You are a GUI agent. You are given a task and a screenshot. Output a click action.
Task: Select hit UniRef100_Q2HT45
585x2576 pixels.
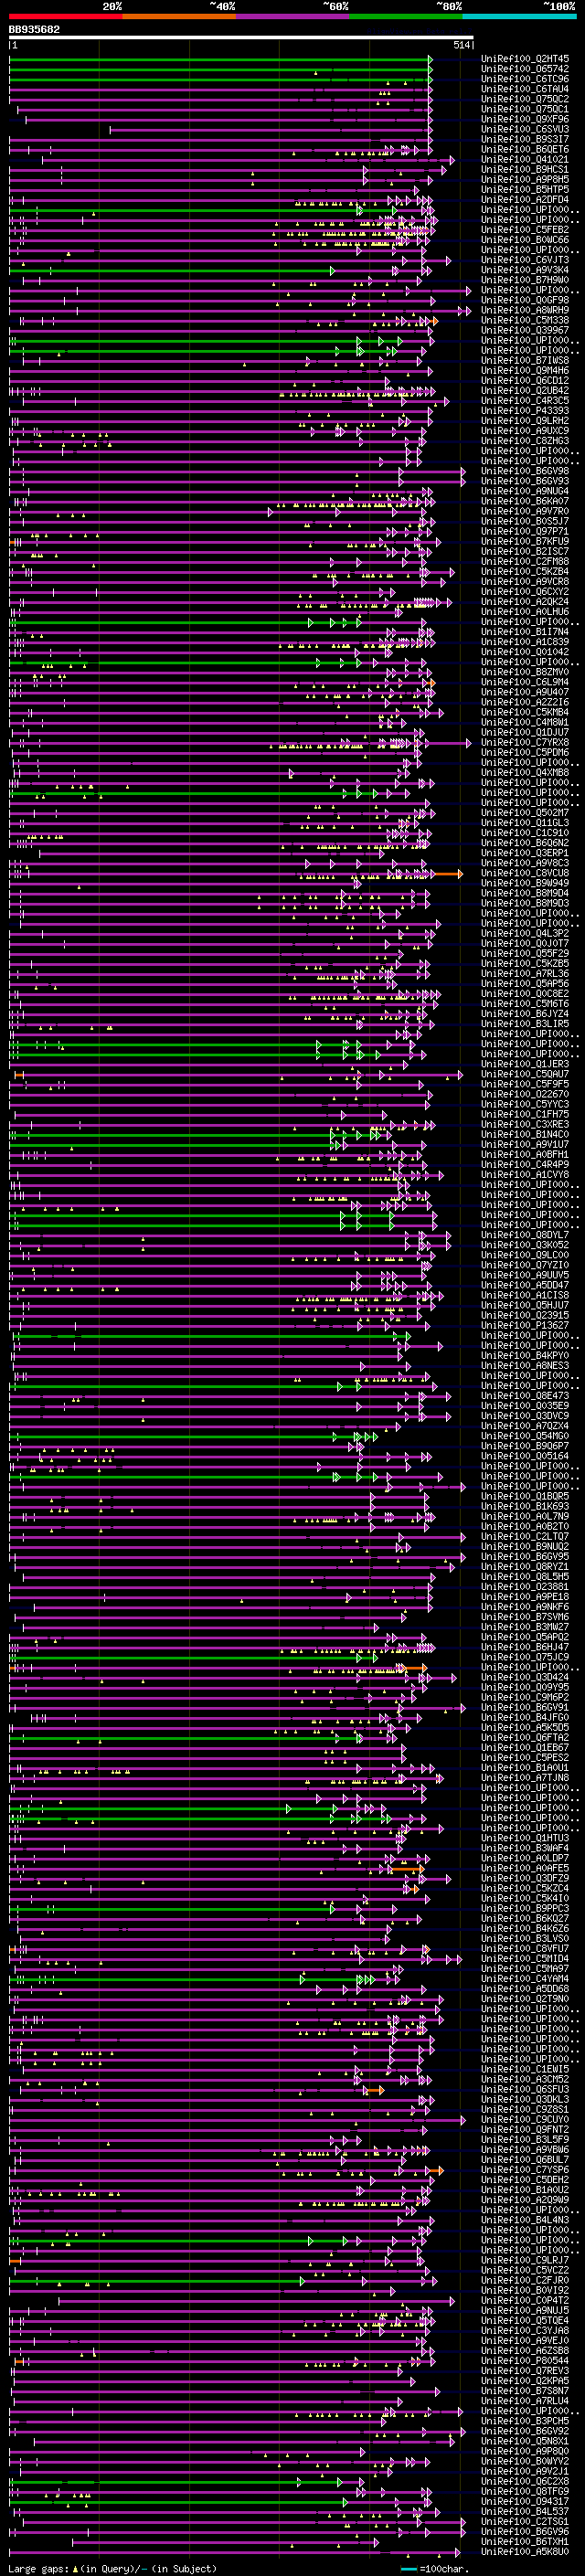tap(525, 59)
